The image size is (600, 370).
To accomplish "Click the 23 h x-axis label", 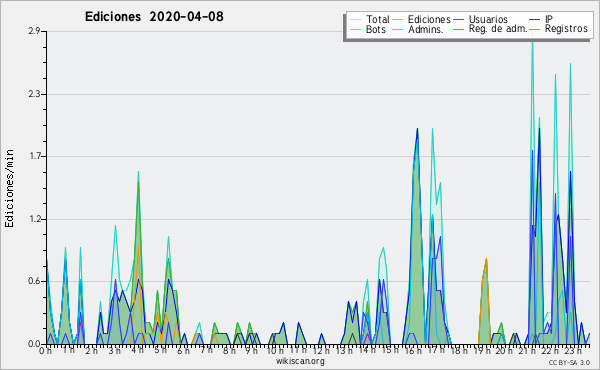I will point(573,350).
